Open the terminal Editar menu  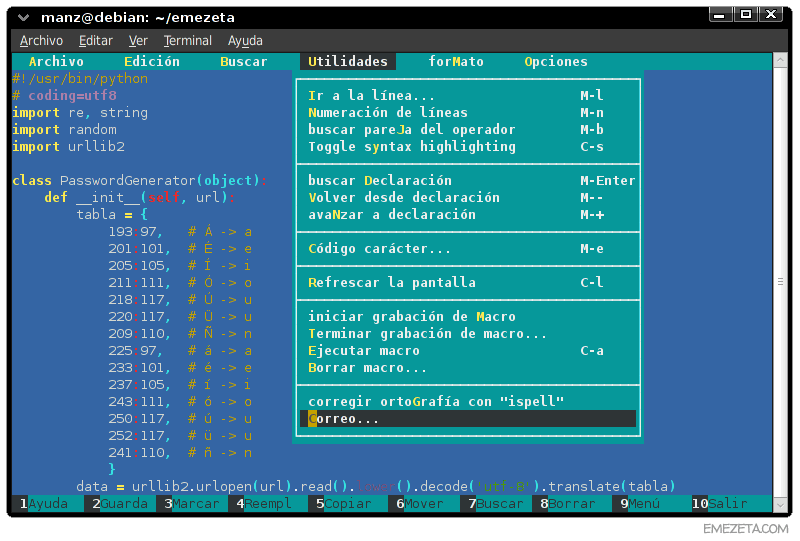point(95,41)
